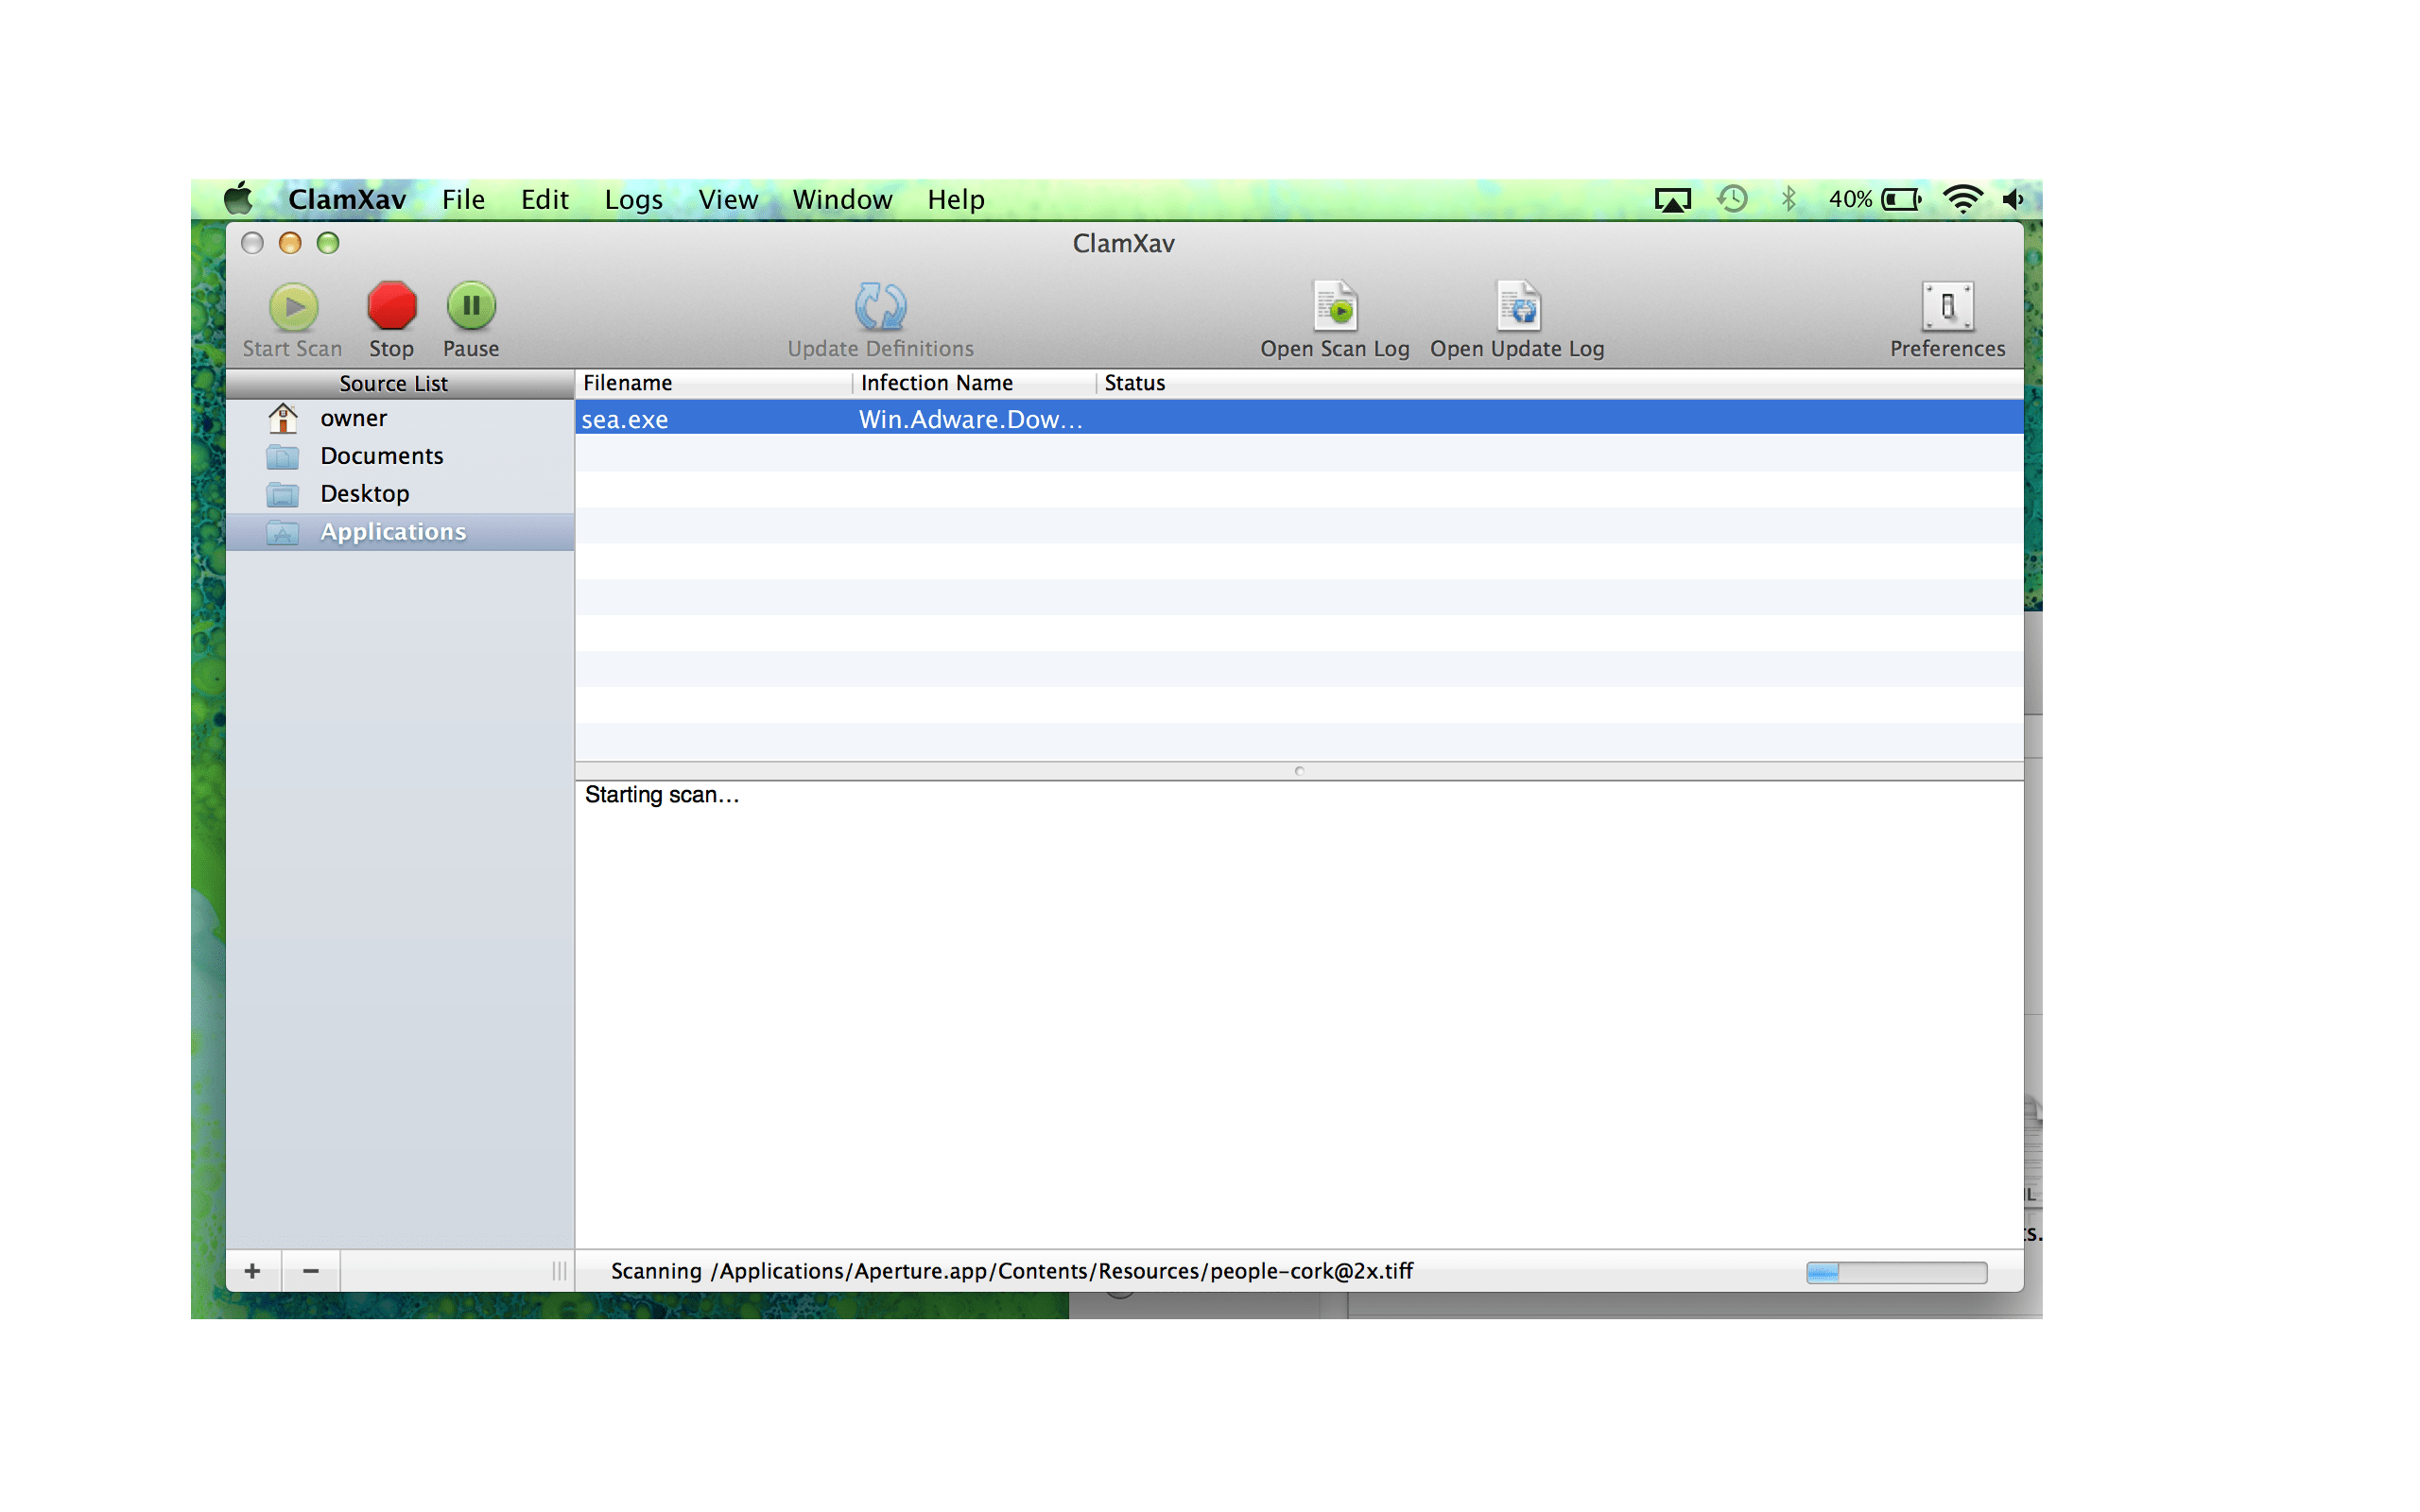Open ClamXav Preferences
The height and width of the screenshot is (1512, 2420).
pos(1946,307)
